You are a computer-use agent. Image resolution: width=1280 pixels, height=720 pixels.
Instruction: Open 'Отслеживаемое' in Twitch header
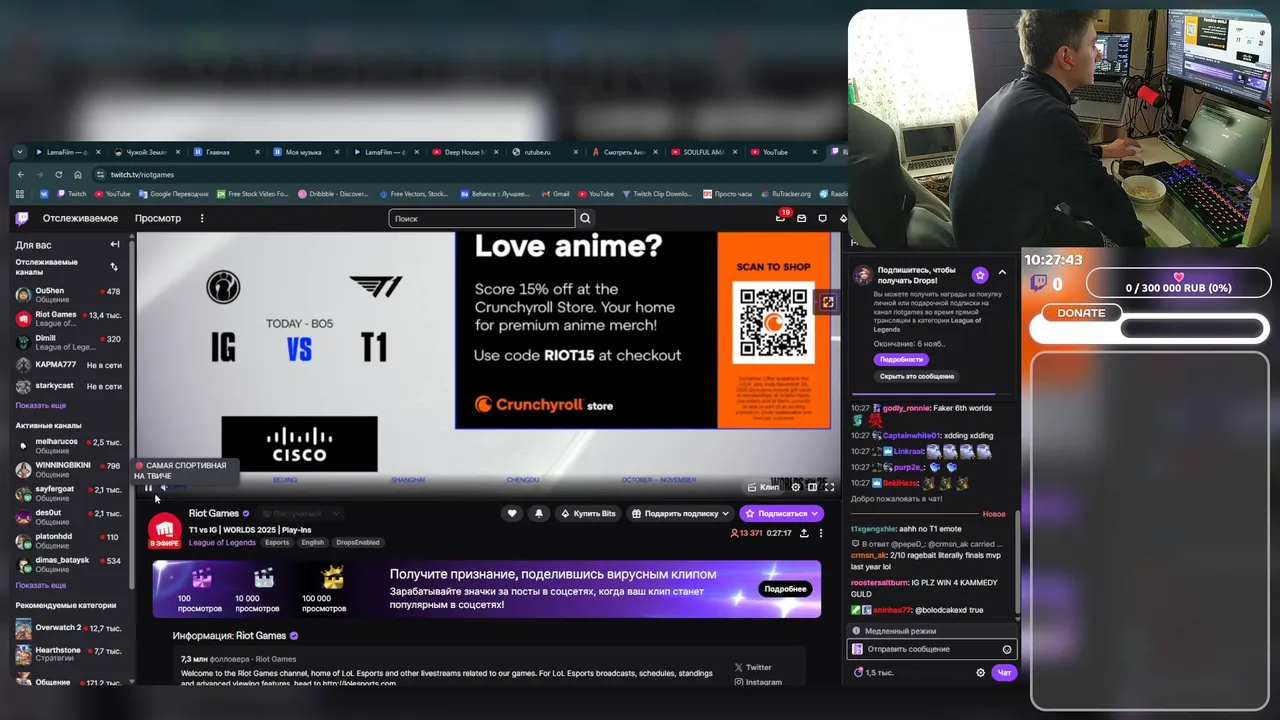(80, 218)
